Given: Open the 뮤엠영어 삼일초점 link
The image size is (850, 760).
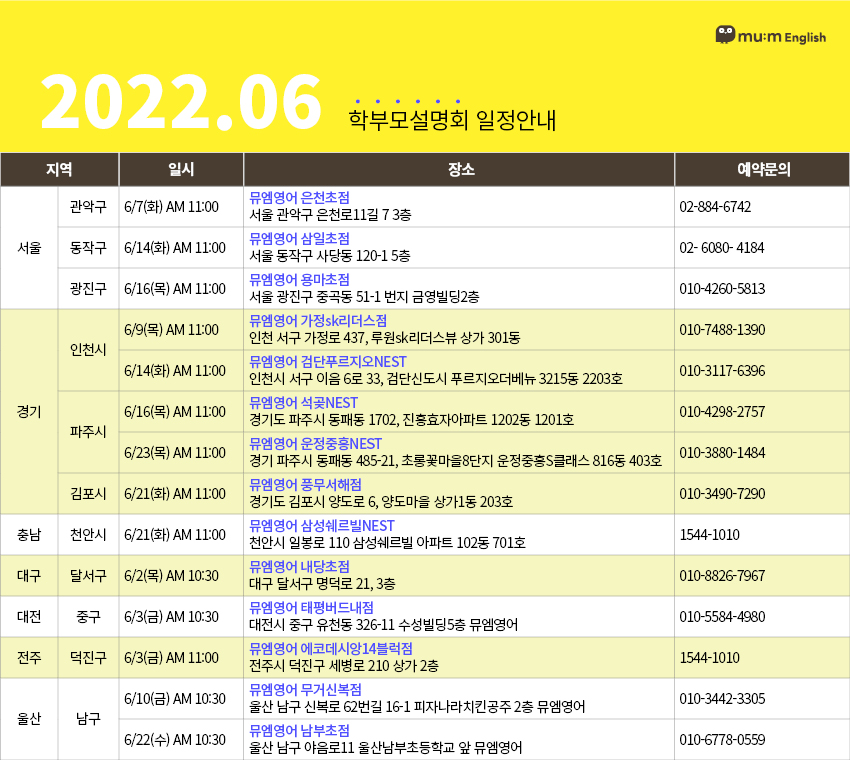Looking at the screenshot, I should click(x=299, y=239).
